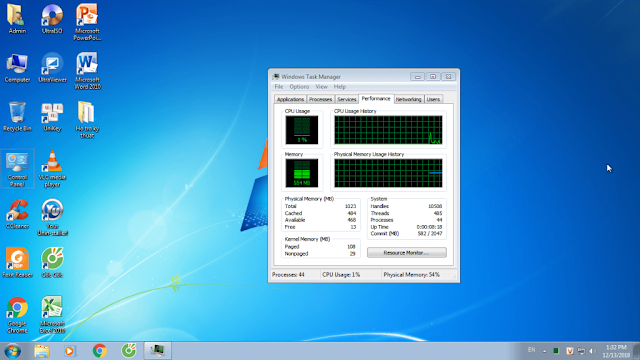Click the Kernel Memory Paged row
Viewport: 640px width, 360px height.
[320, 247]
